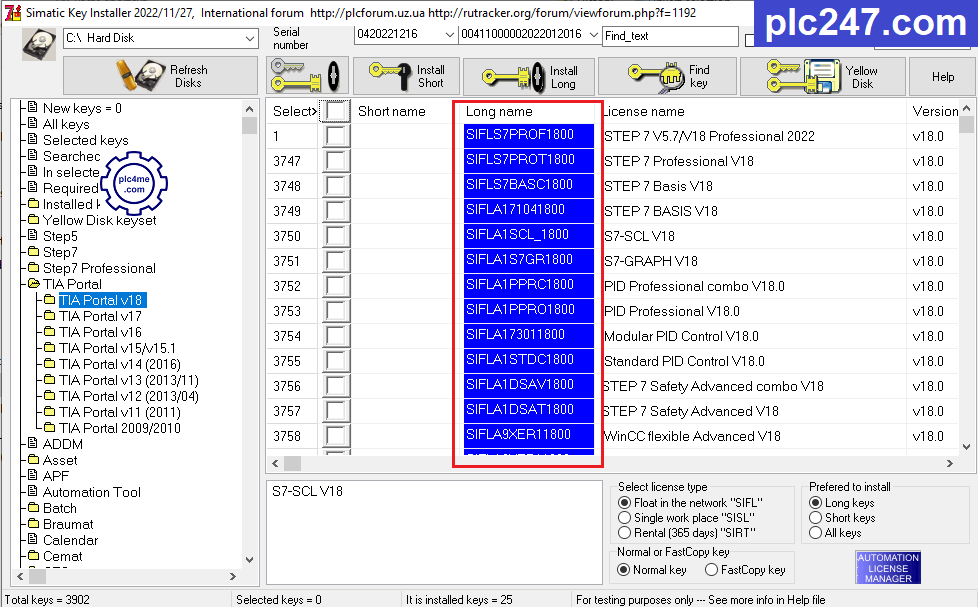The width and height of the screenshot is (978, 607).
Task: Open the Automation License Manager
Action: [x=888, y=568]
